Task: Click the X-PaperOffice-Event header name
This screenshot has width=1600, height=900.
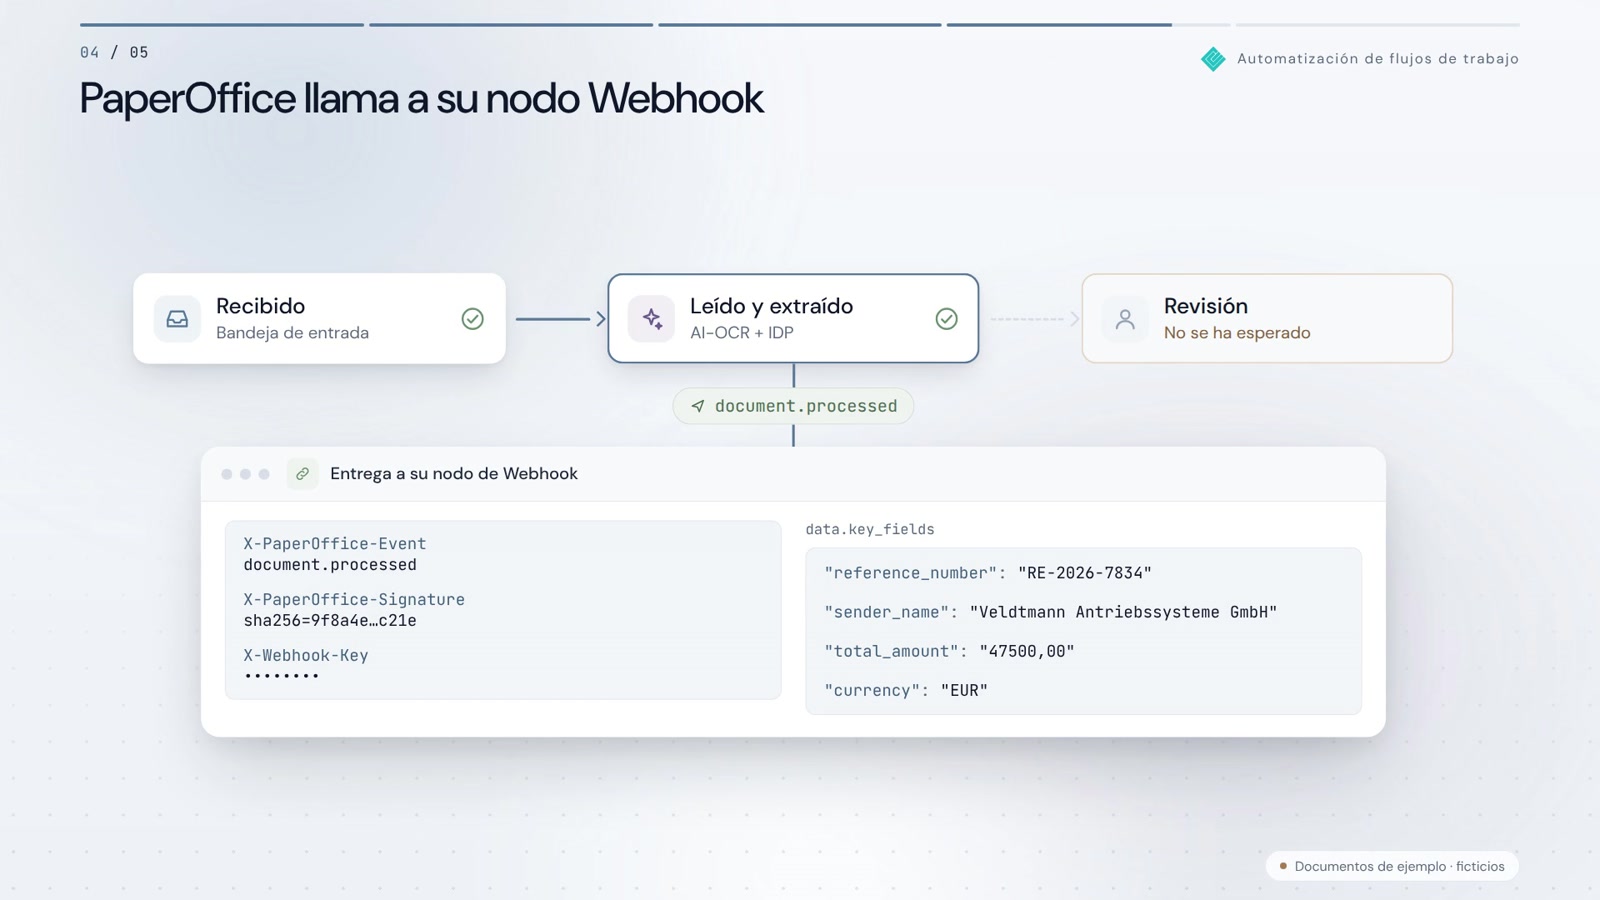Action: (x=335, y=544)
